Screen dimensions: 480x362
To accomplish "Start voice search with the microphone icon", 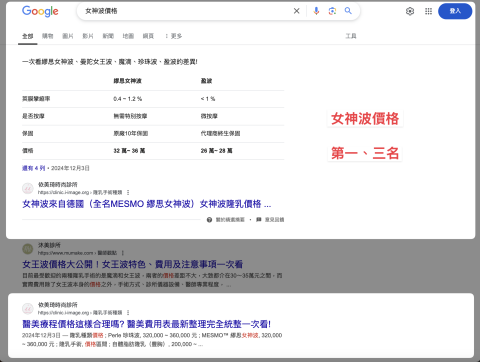I will click(316, 11).
